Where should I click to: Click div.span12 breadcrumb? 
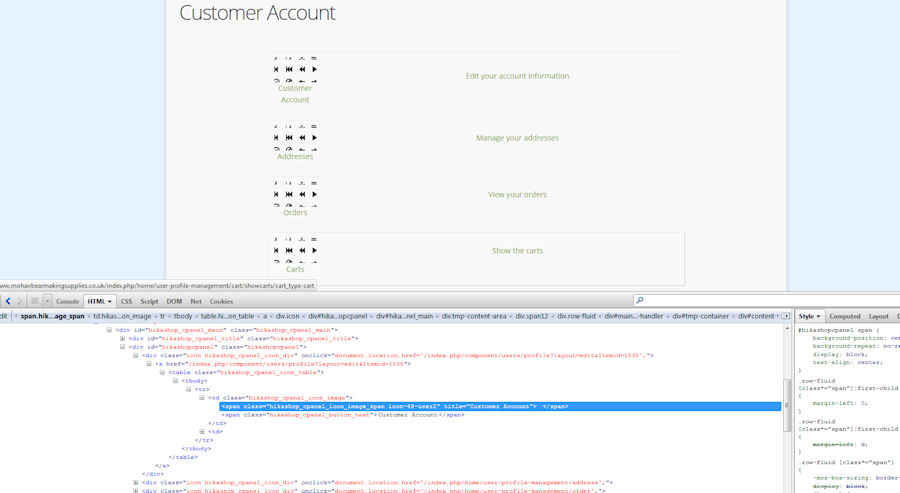pyautogui.click(x=532, y=316)
